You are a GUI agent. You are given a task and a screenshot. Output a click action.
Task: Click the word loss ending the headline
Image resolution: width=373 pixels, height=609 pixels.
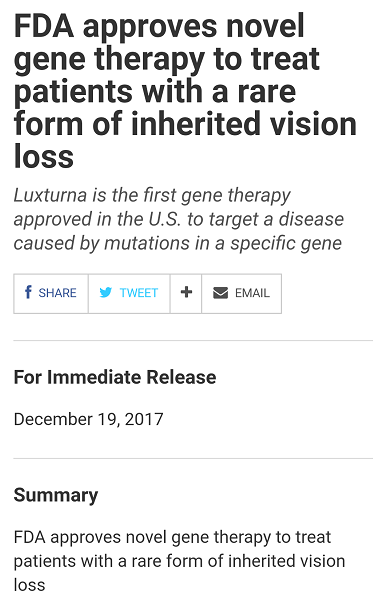click(44, 157)
